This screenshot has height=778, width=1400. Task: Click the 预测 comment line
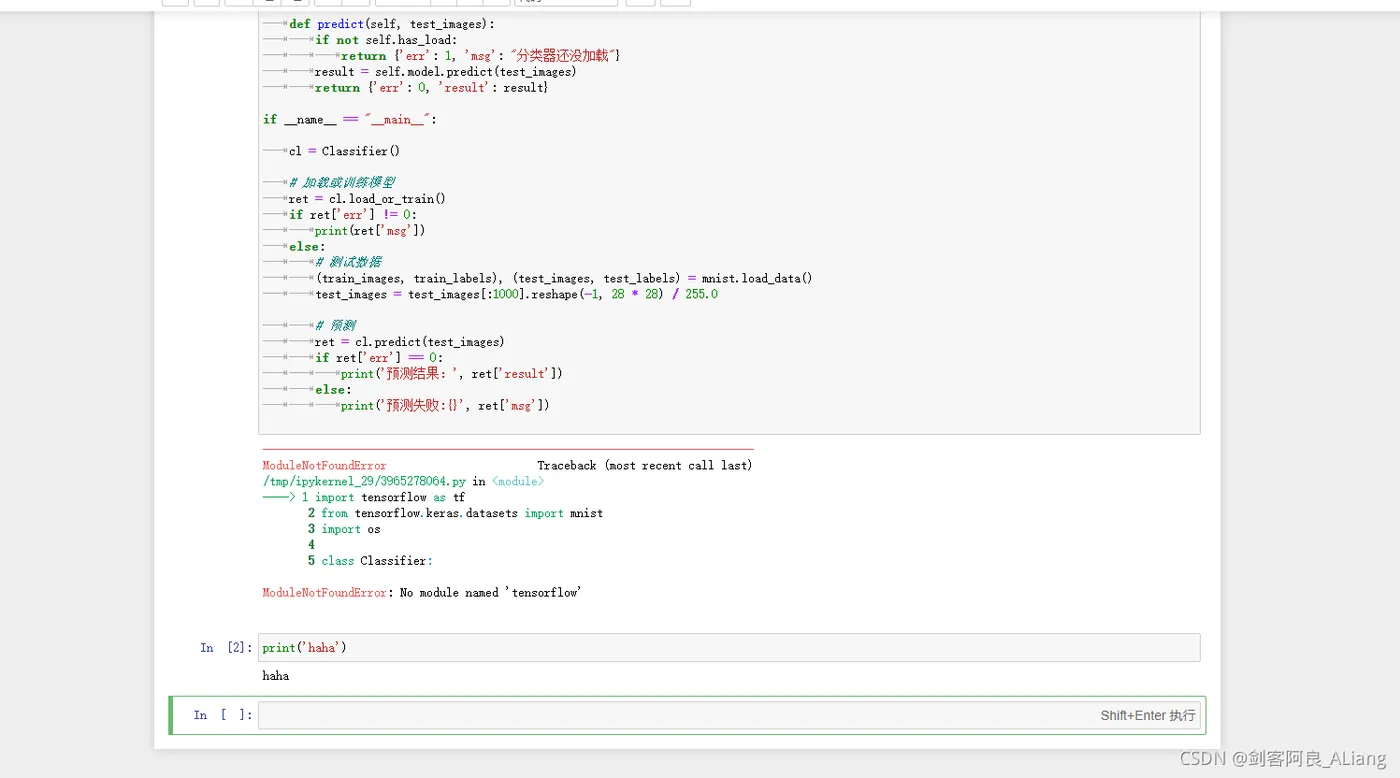click(x=335, y=325)
